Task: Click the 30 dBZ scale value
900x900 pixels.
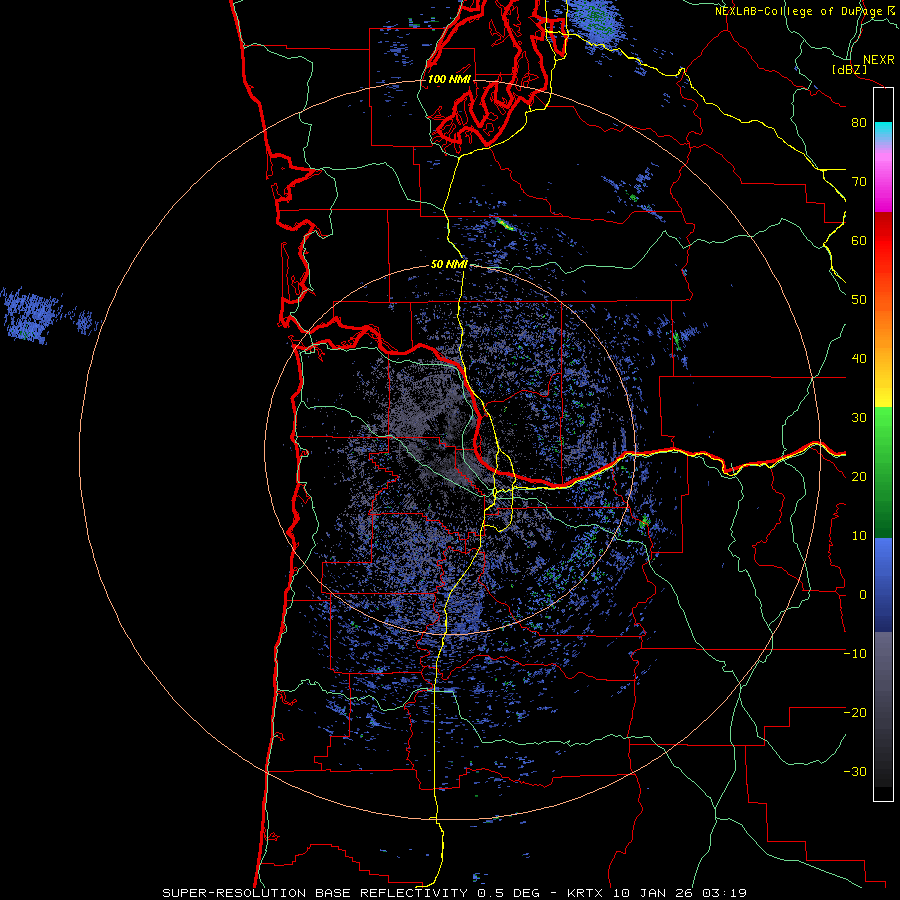Action: pos(859,417)
